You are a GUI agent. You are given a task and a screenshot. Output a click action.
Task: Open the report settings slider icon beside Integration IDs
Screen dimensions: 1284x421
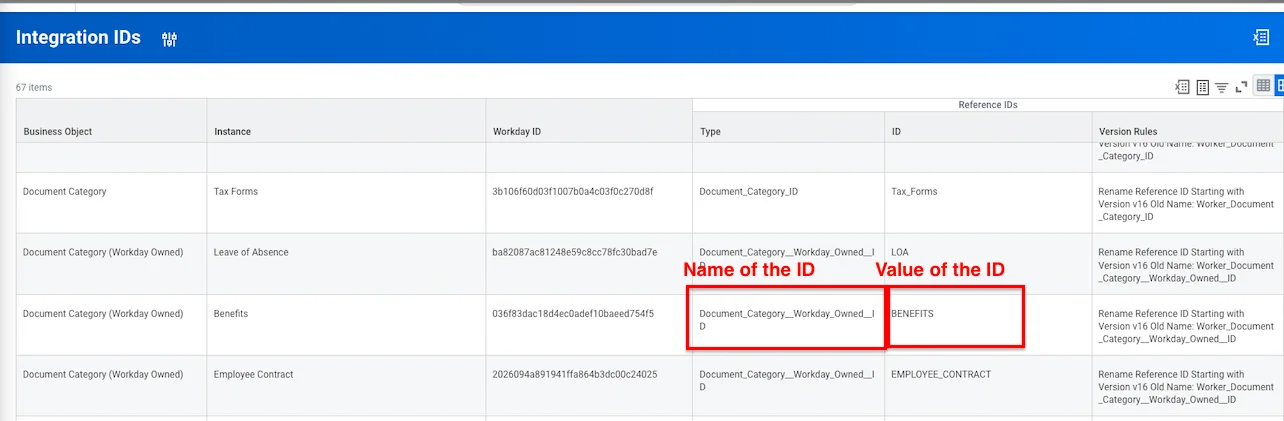tap(169, 39)
